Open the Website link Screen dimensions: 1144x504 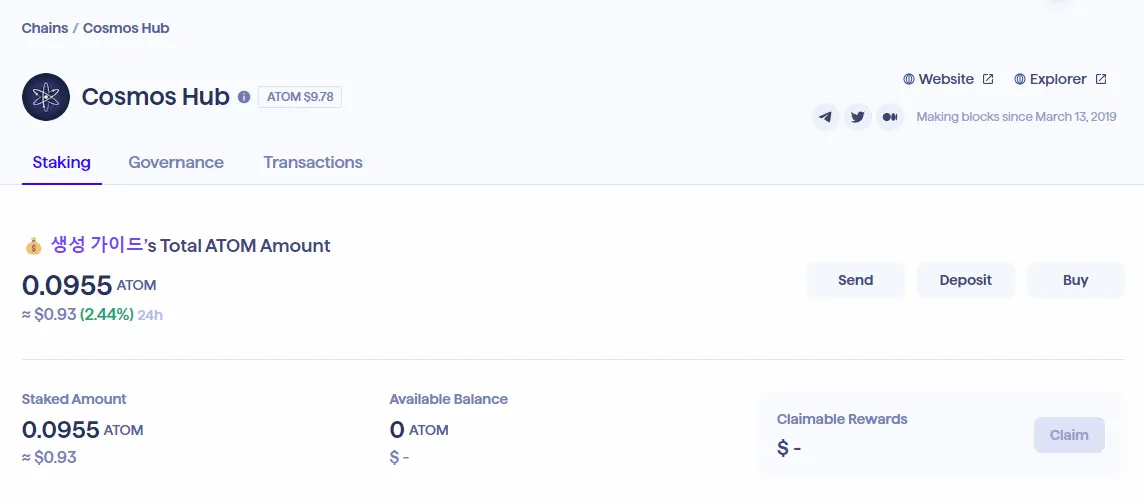[x=946, y=79]
